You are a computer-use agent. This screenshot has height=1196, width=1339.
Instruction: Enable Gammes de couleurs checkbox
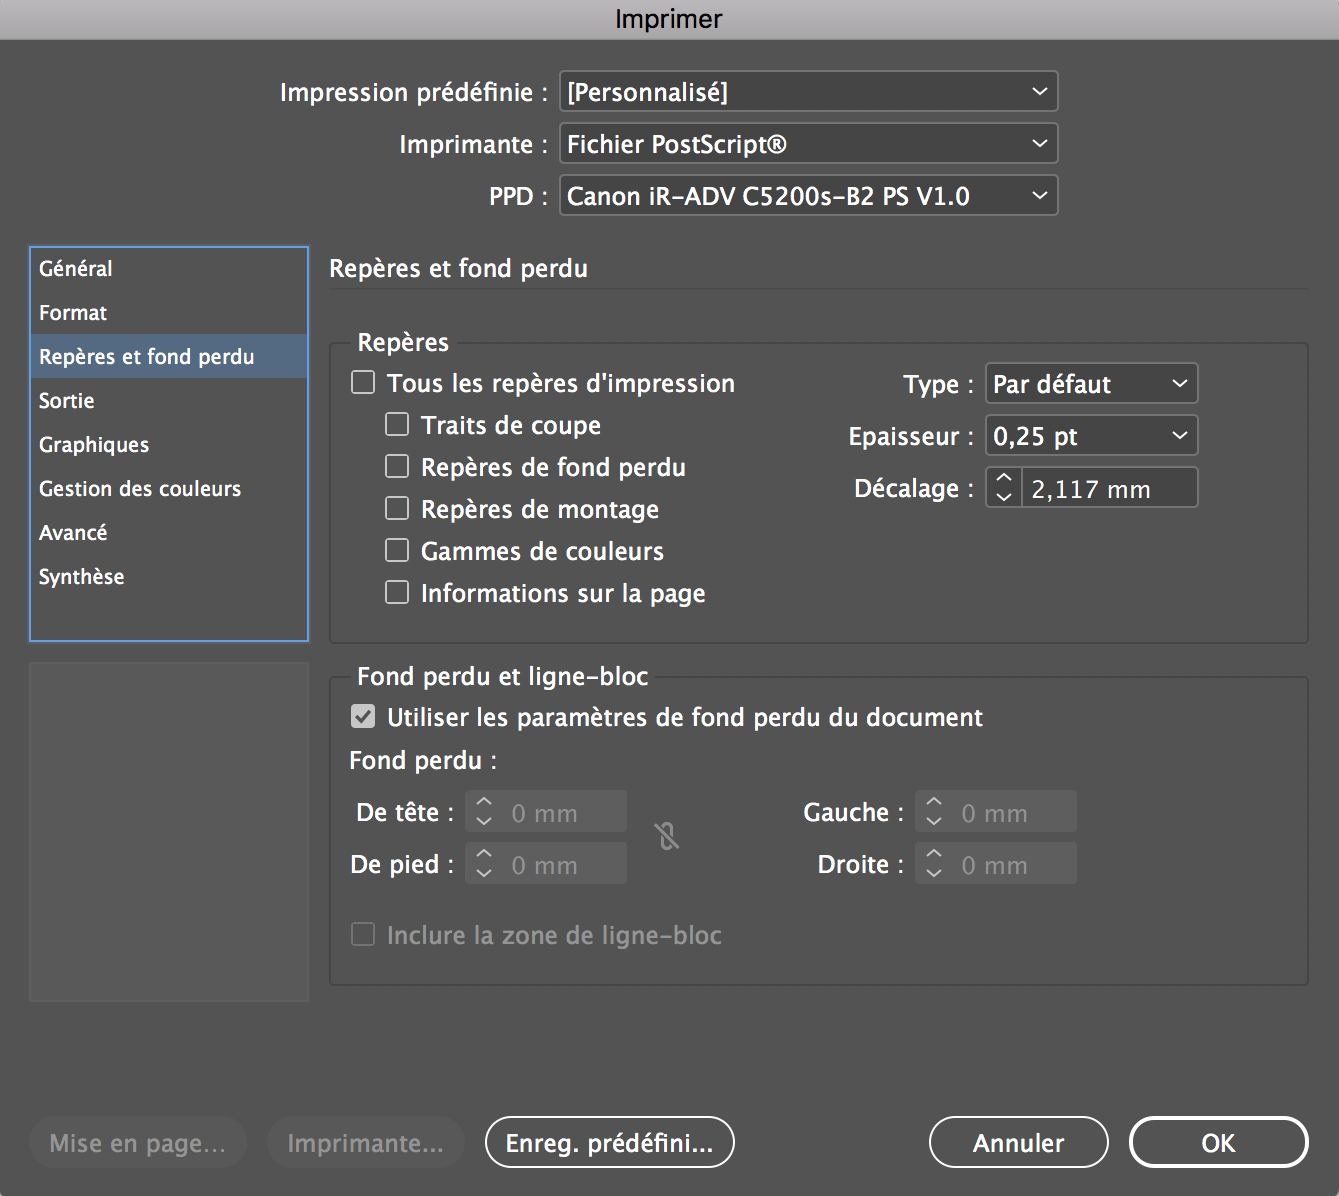(397, 551)
